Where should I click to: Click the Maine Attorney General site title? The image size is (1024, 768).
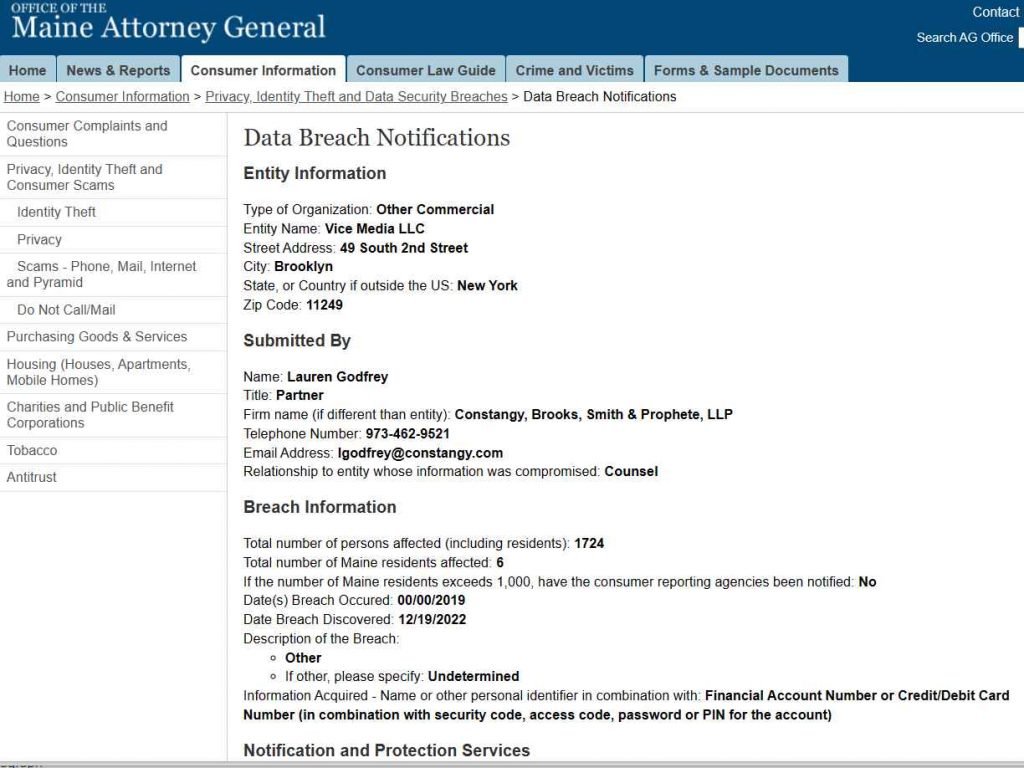[x=168, y=27]
